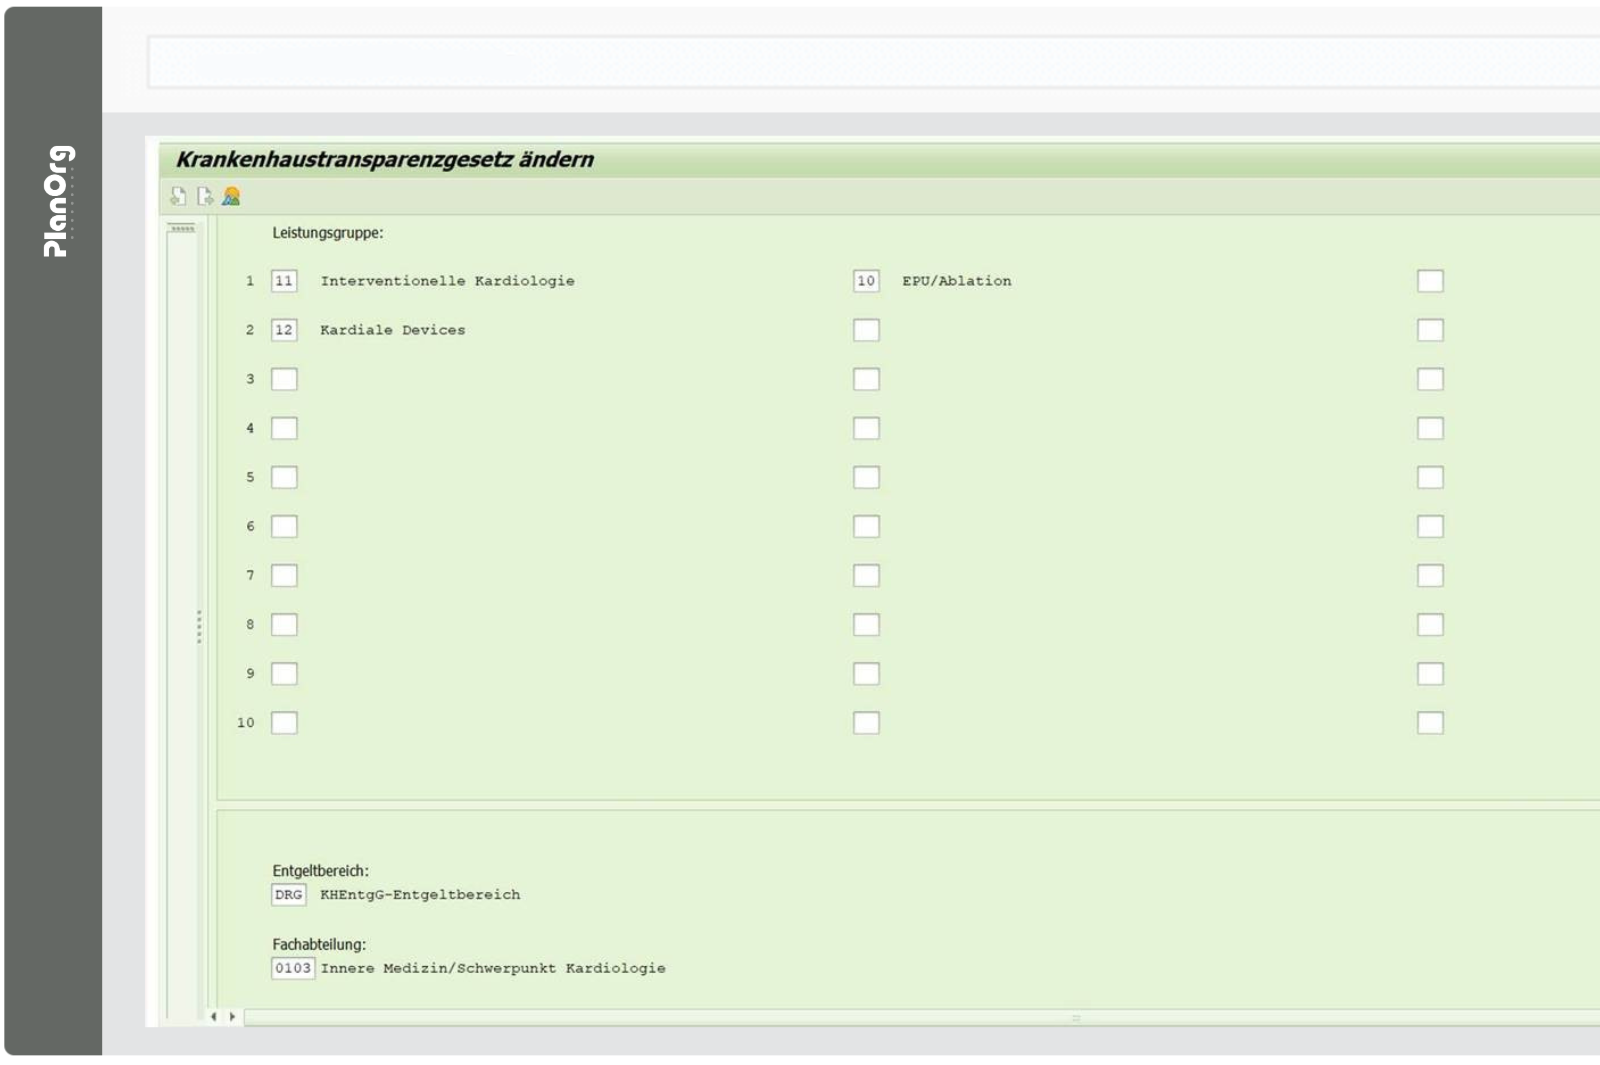This screenshot has width=1600, height=1065.
Task: Select Leistungsgruppe field containing 11
Action: 284,281
